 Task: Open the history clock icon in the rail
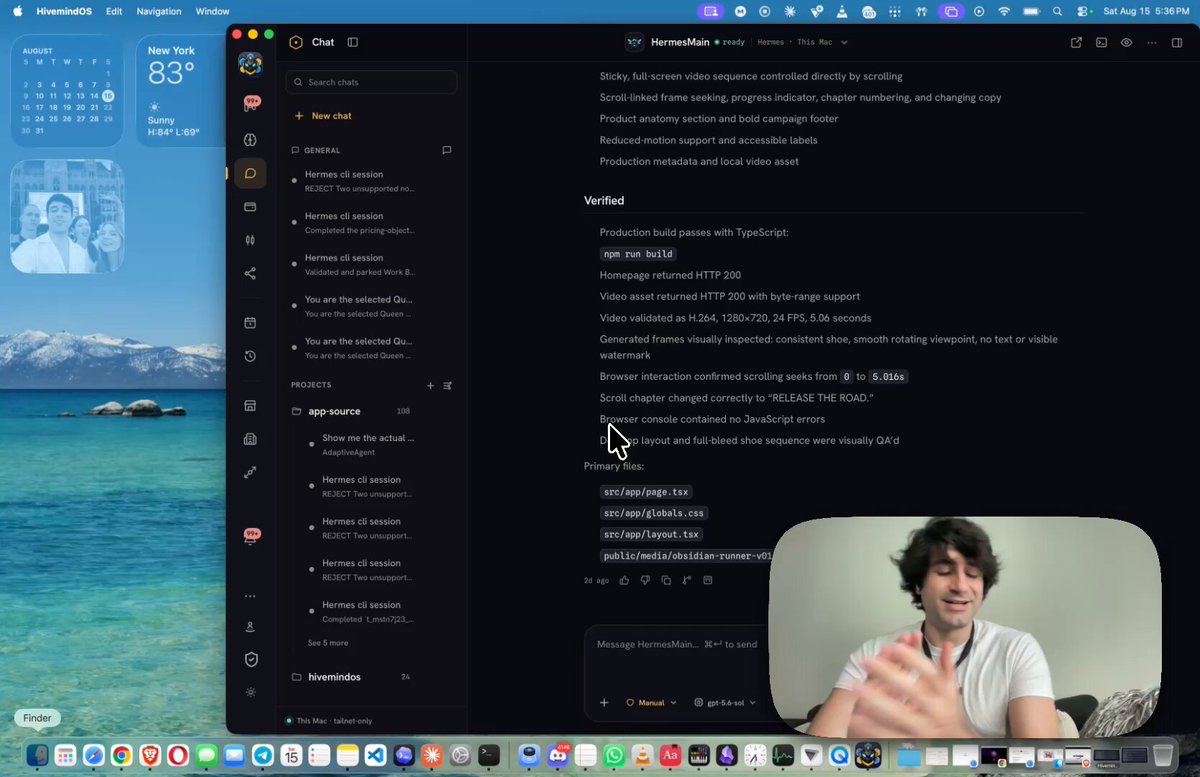tap(250, 356)
